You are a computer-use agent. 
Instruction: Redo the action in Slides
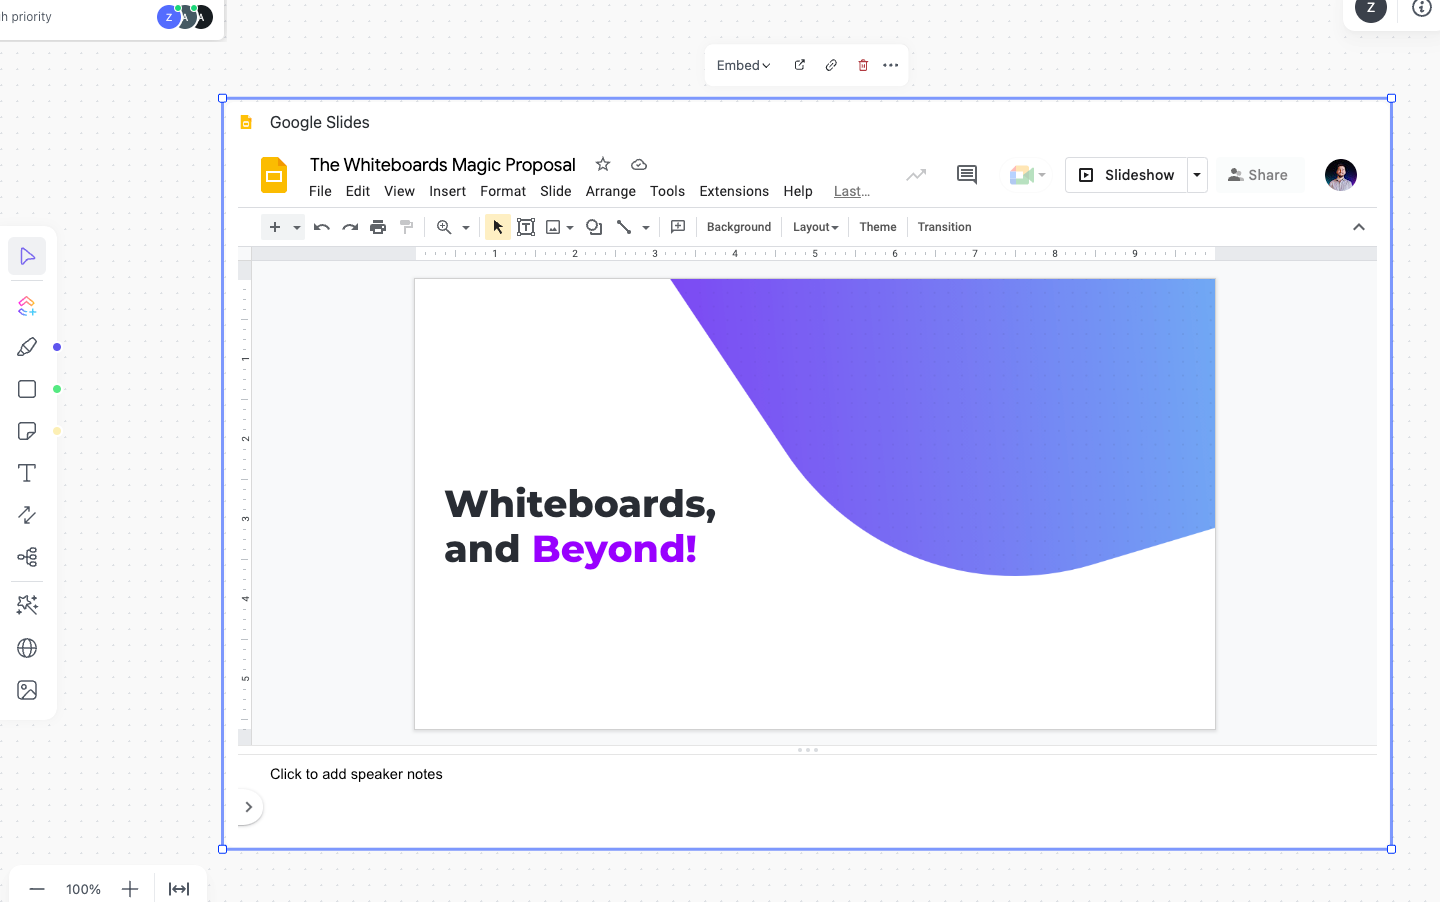350,227
